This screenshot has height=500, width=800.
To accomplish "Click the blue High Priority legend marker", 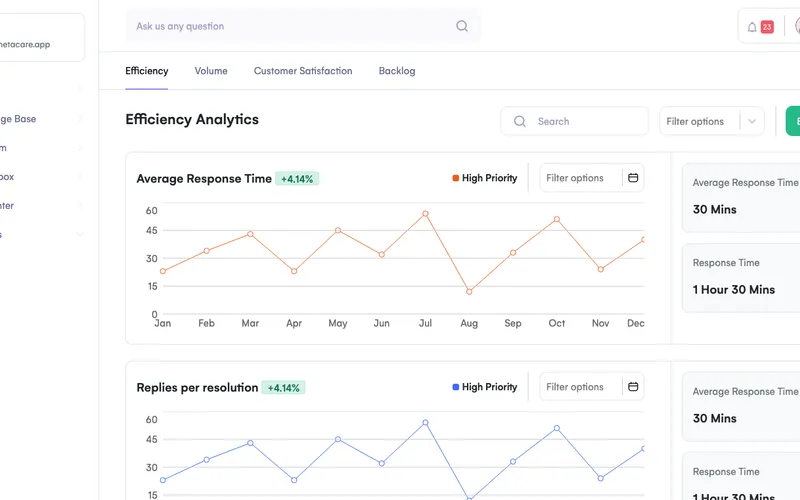I will point(456,387).
